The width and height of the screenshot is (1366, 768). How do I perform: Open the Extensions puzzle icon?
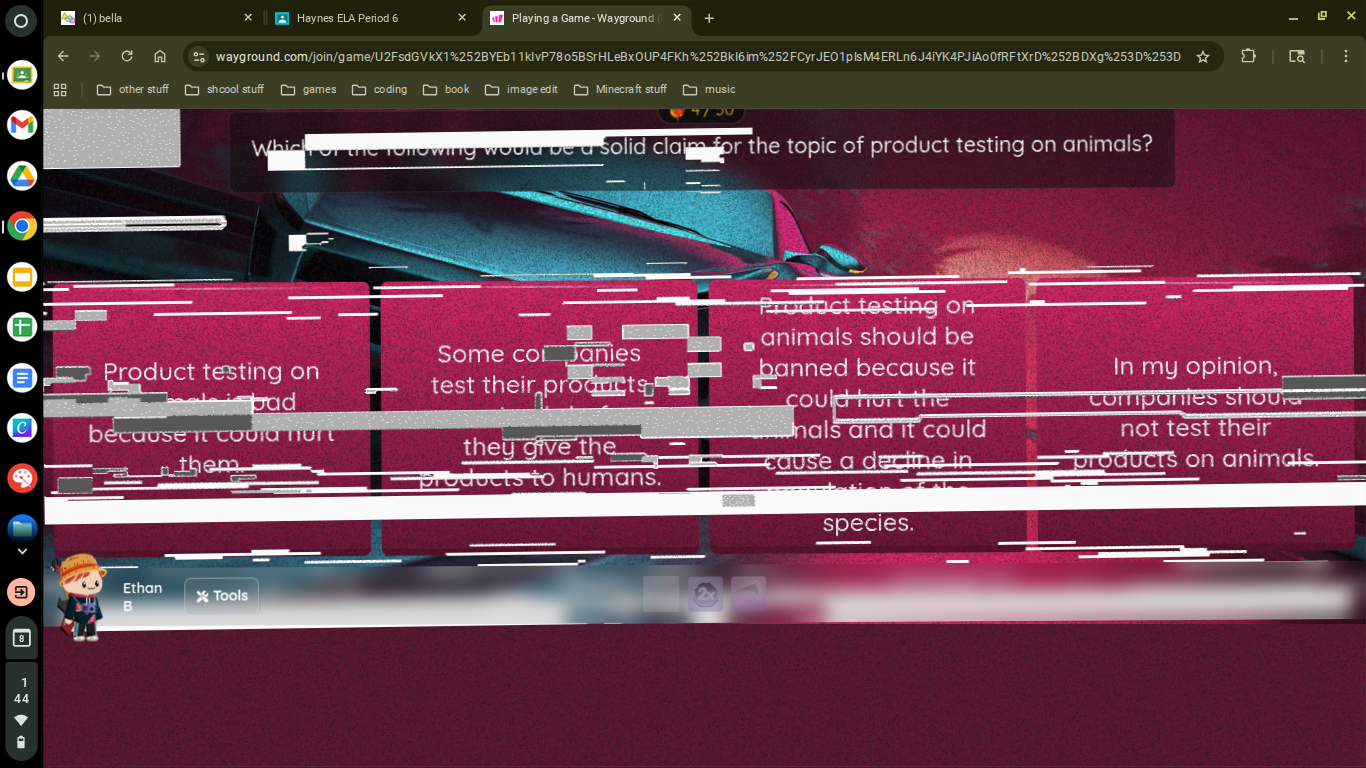coord(1248,57)
